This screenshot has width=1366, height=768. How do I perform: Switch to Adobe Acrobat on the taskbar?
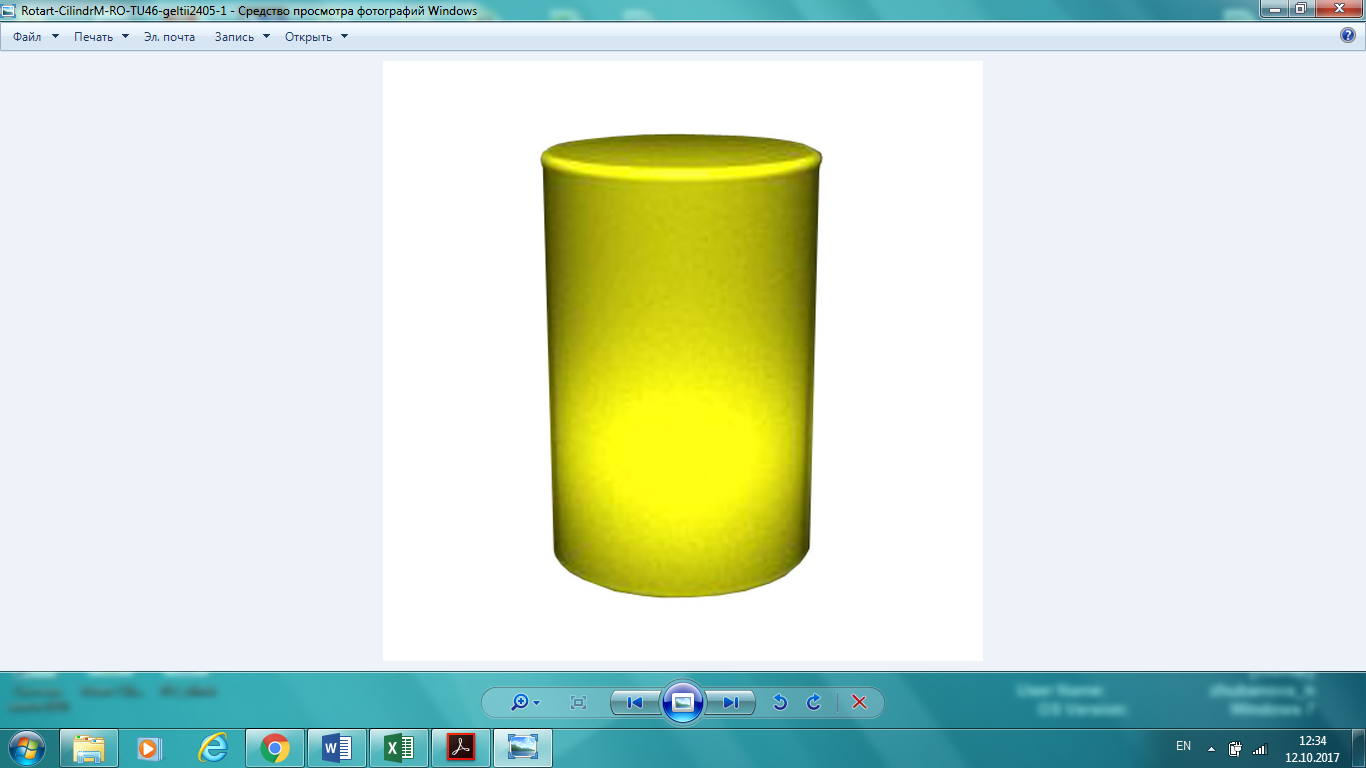coord(461,748)
